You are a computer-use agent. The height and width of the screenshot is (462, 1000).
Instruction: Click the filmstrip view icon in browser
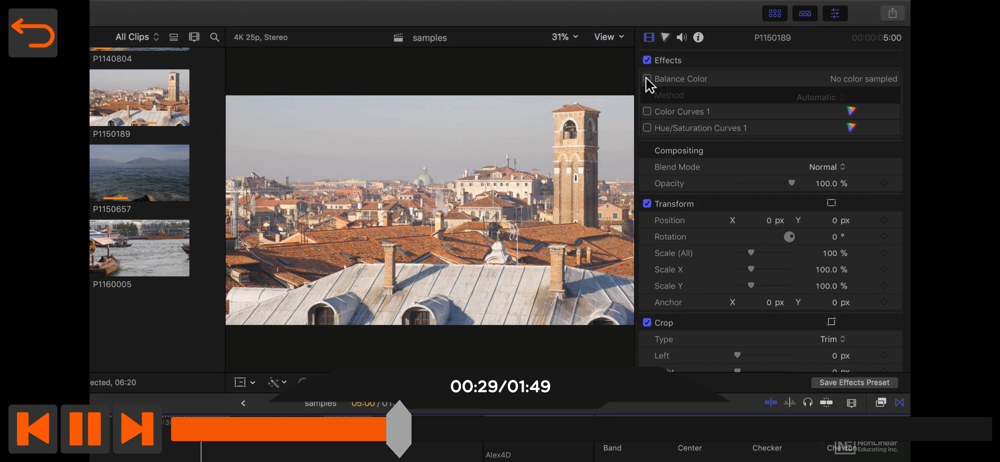tap(194, 38)
